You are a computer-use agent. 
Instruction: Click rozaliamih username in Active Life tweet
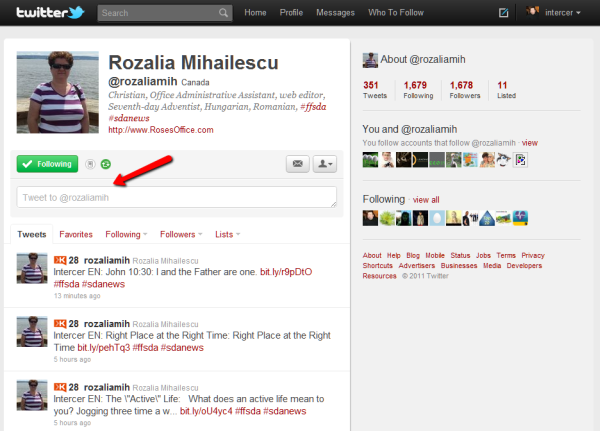pos(107,387)
